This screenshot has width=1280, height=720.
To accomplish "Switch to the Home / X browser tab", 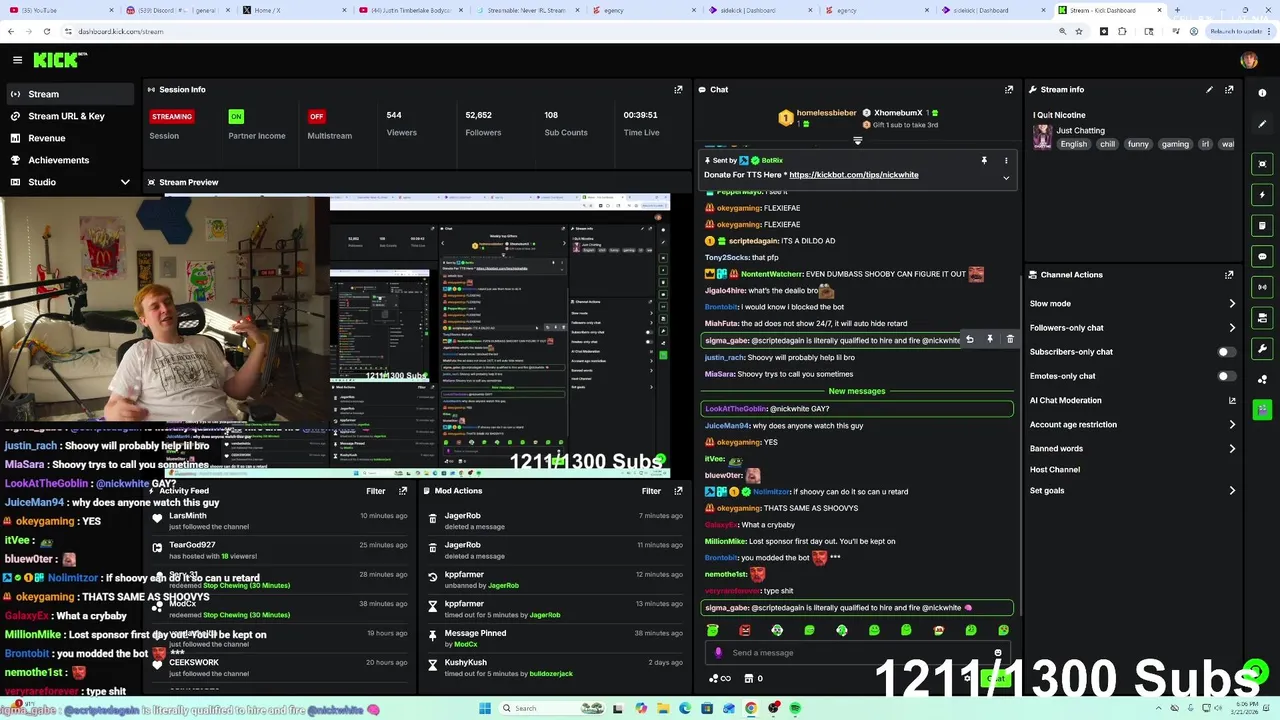I will [x=297, y=10].
